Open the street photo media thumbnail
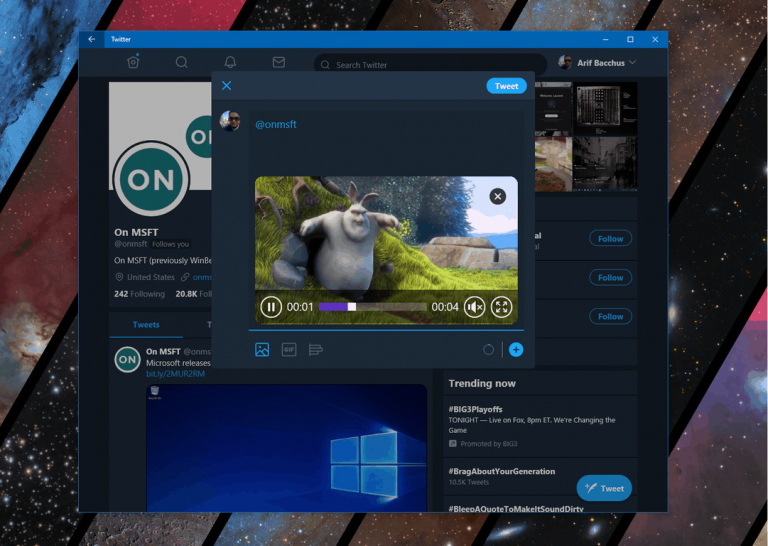The image size is (768, 546). coord(605,163)
